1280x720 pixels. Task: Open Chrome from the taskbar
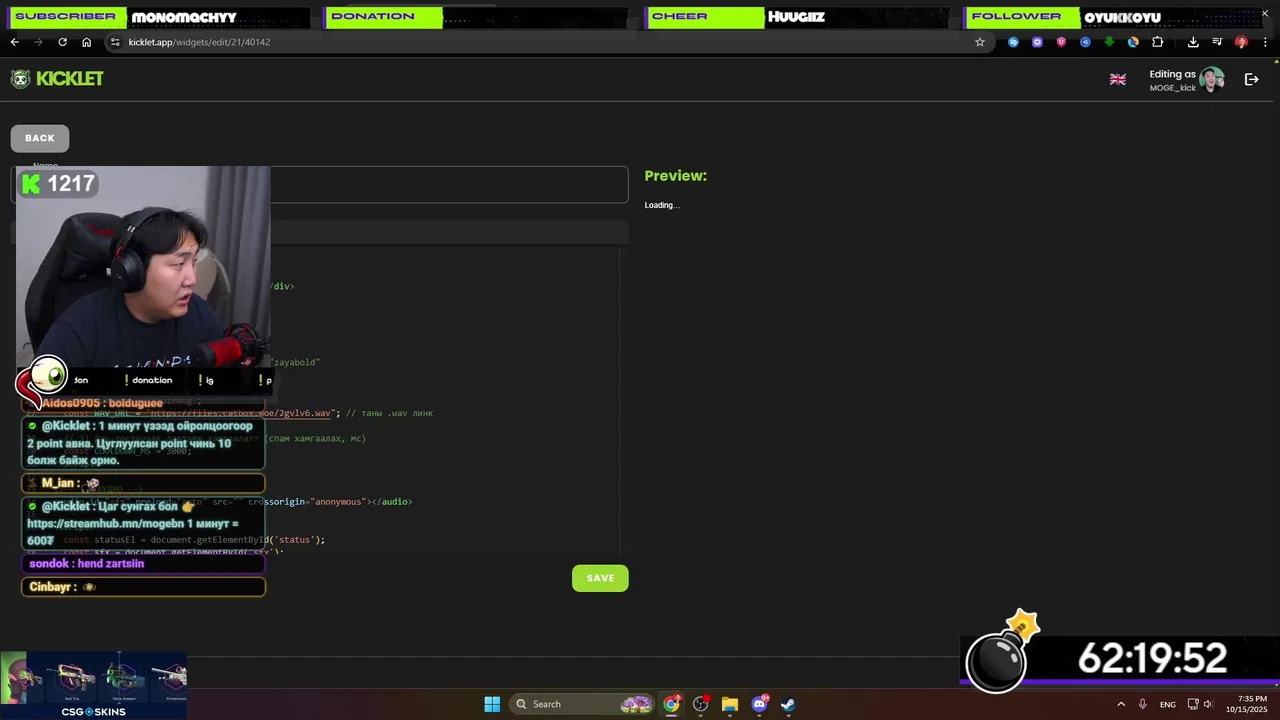tap(672, 704)
